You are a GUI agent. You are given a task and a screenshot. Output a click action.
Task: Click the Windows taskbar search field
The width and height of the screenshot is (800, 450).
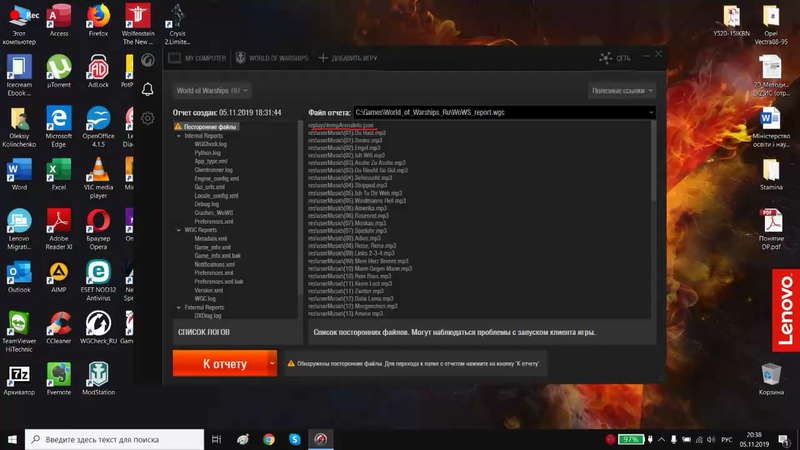(x=114, y=439)
